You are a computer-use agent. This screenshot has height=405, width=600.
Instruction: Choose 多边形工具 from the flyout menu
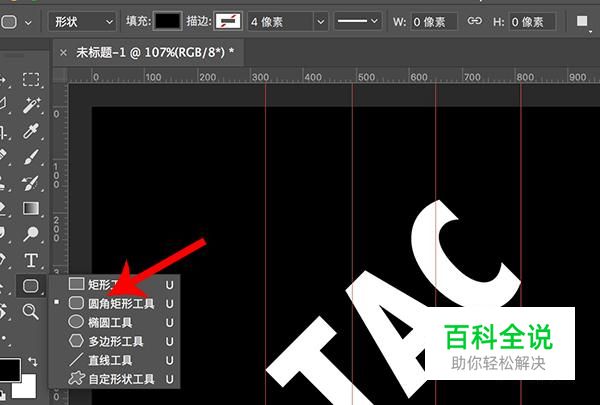coord(115,341)
